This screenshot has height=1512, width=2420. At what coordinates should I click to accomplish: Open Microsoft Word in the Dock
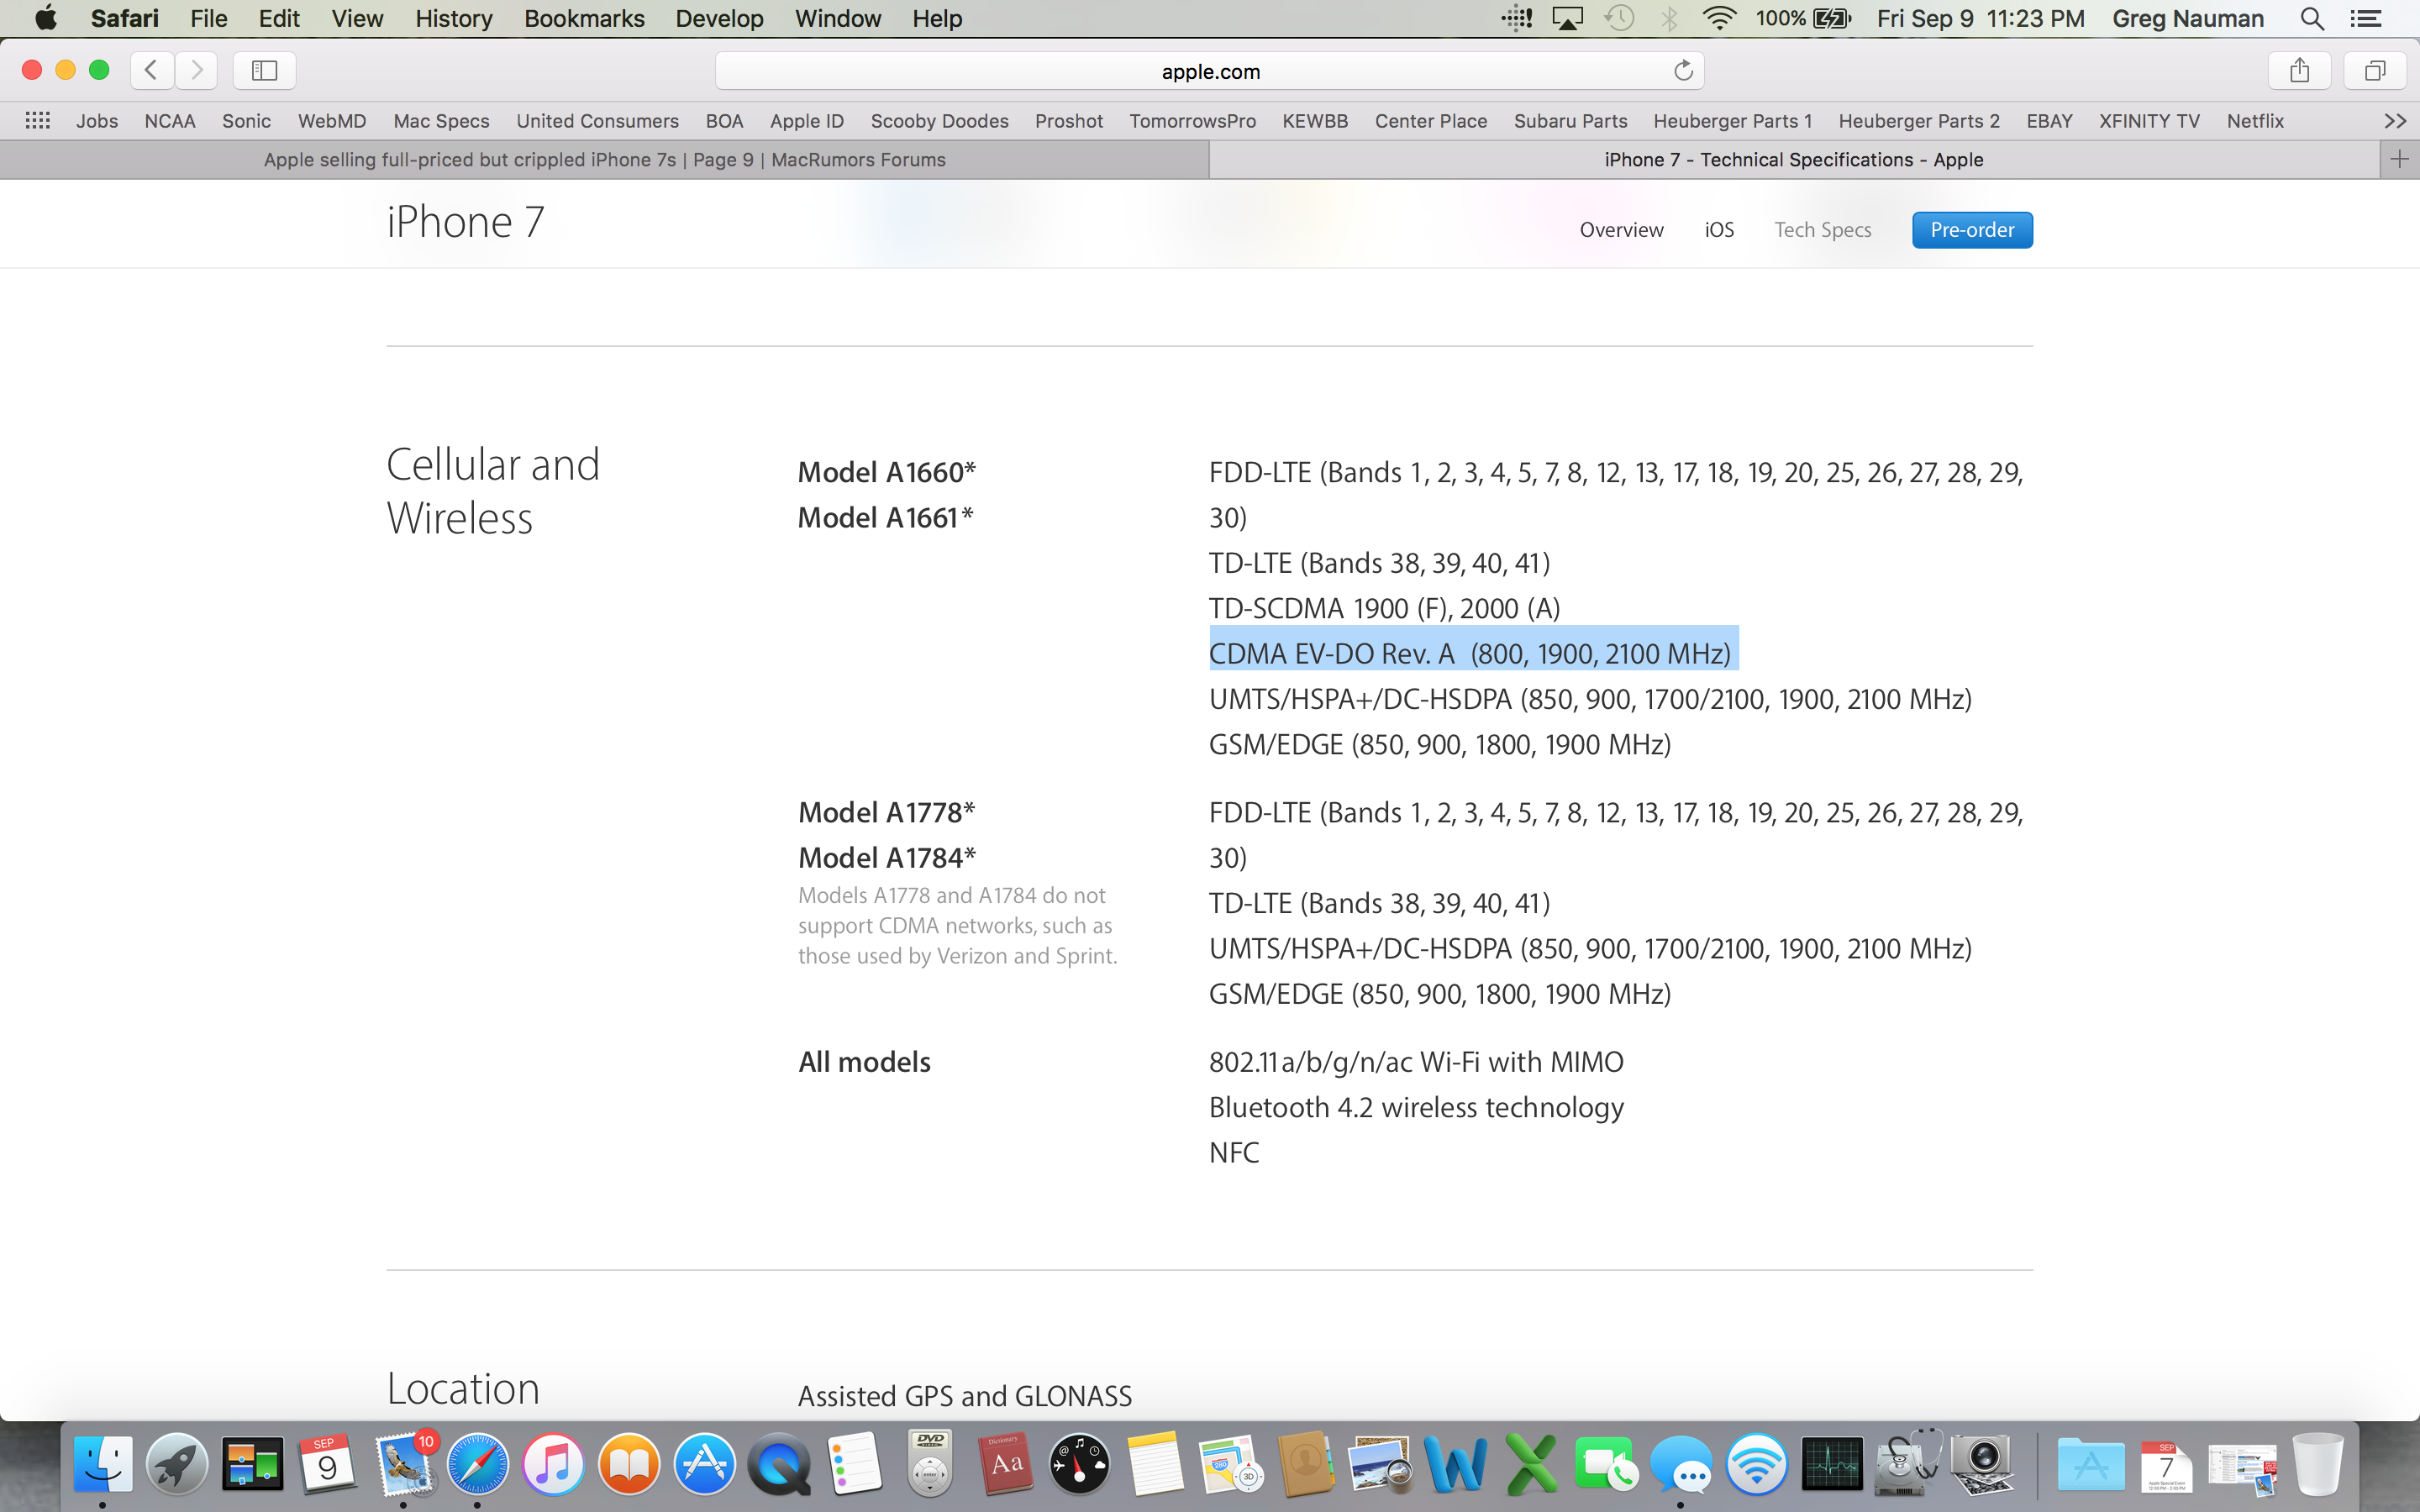[1456, 1464]
